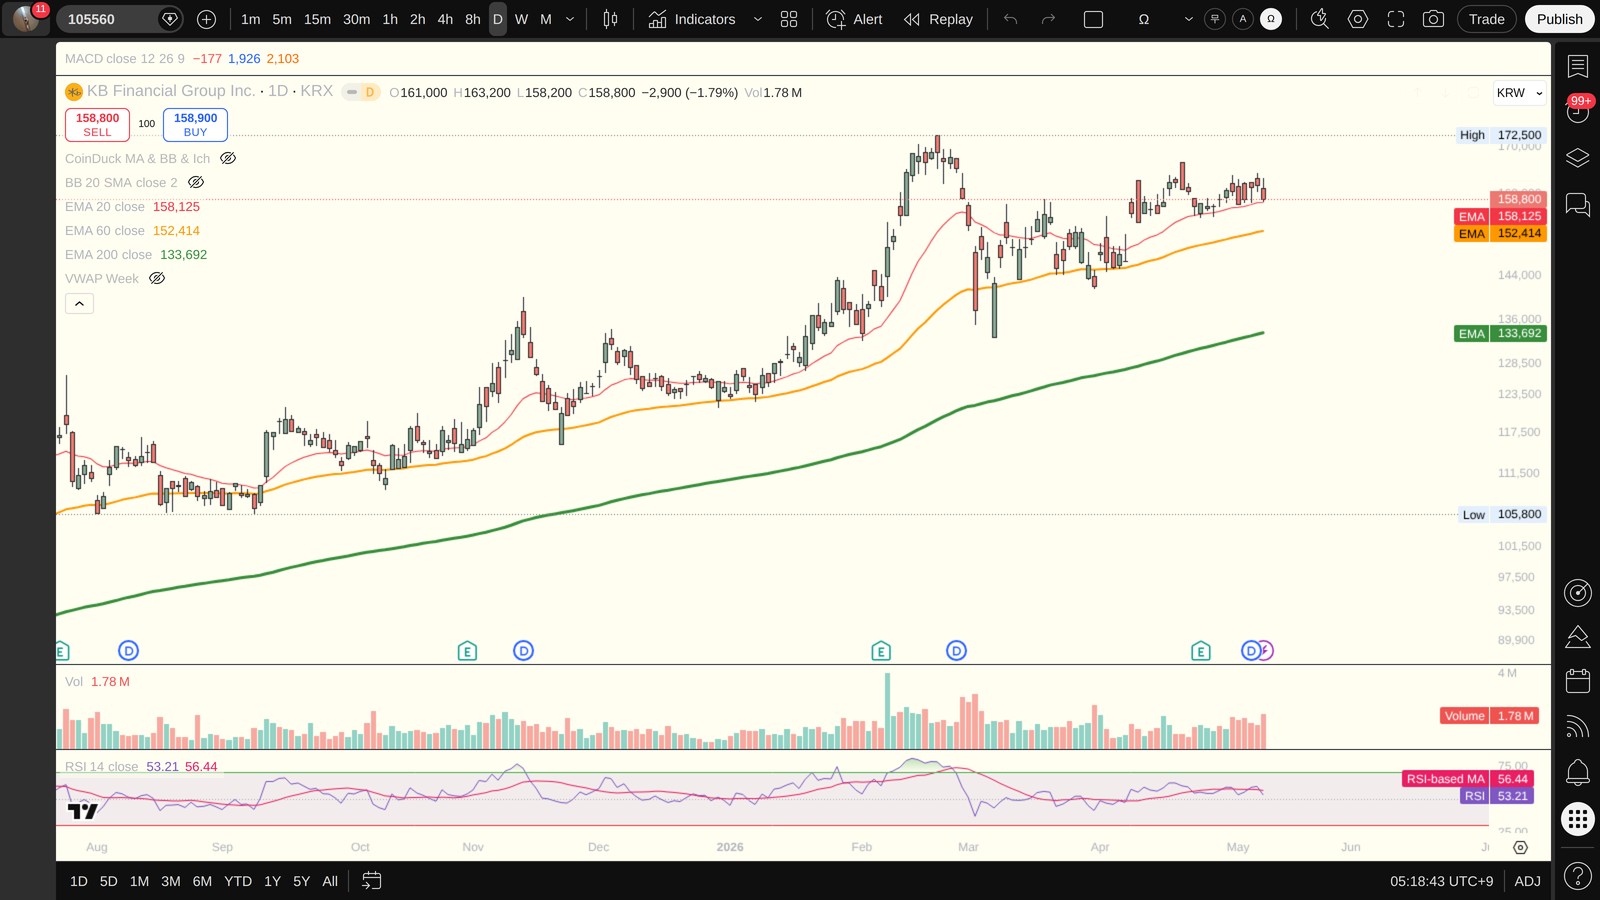Open the notifications bell
This screenshot has width=1600, height=900.
coord(1578,772)
